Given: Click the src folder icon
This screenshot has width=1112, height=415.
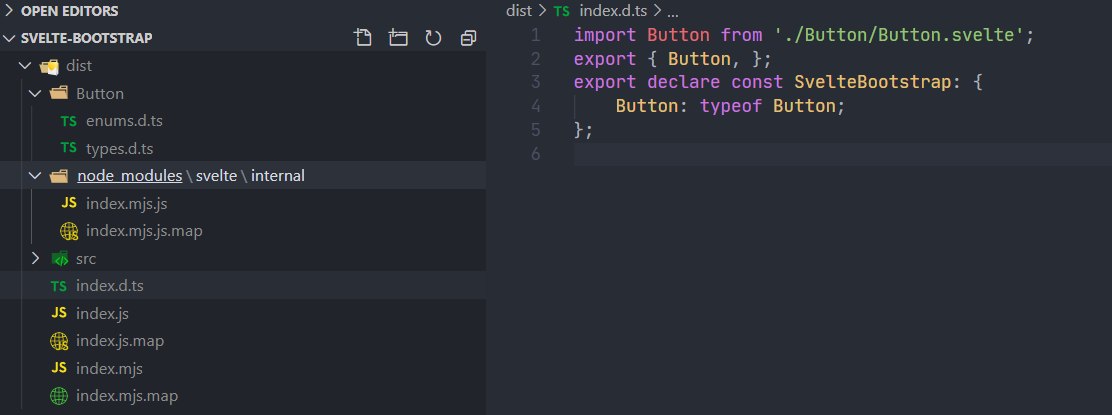Looking at the screenshot, I should (x=60, y=259).
